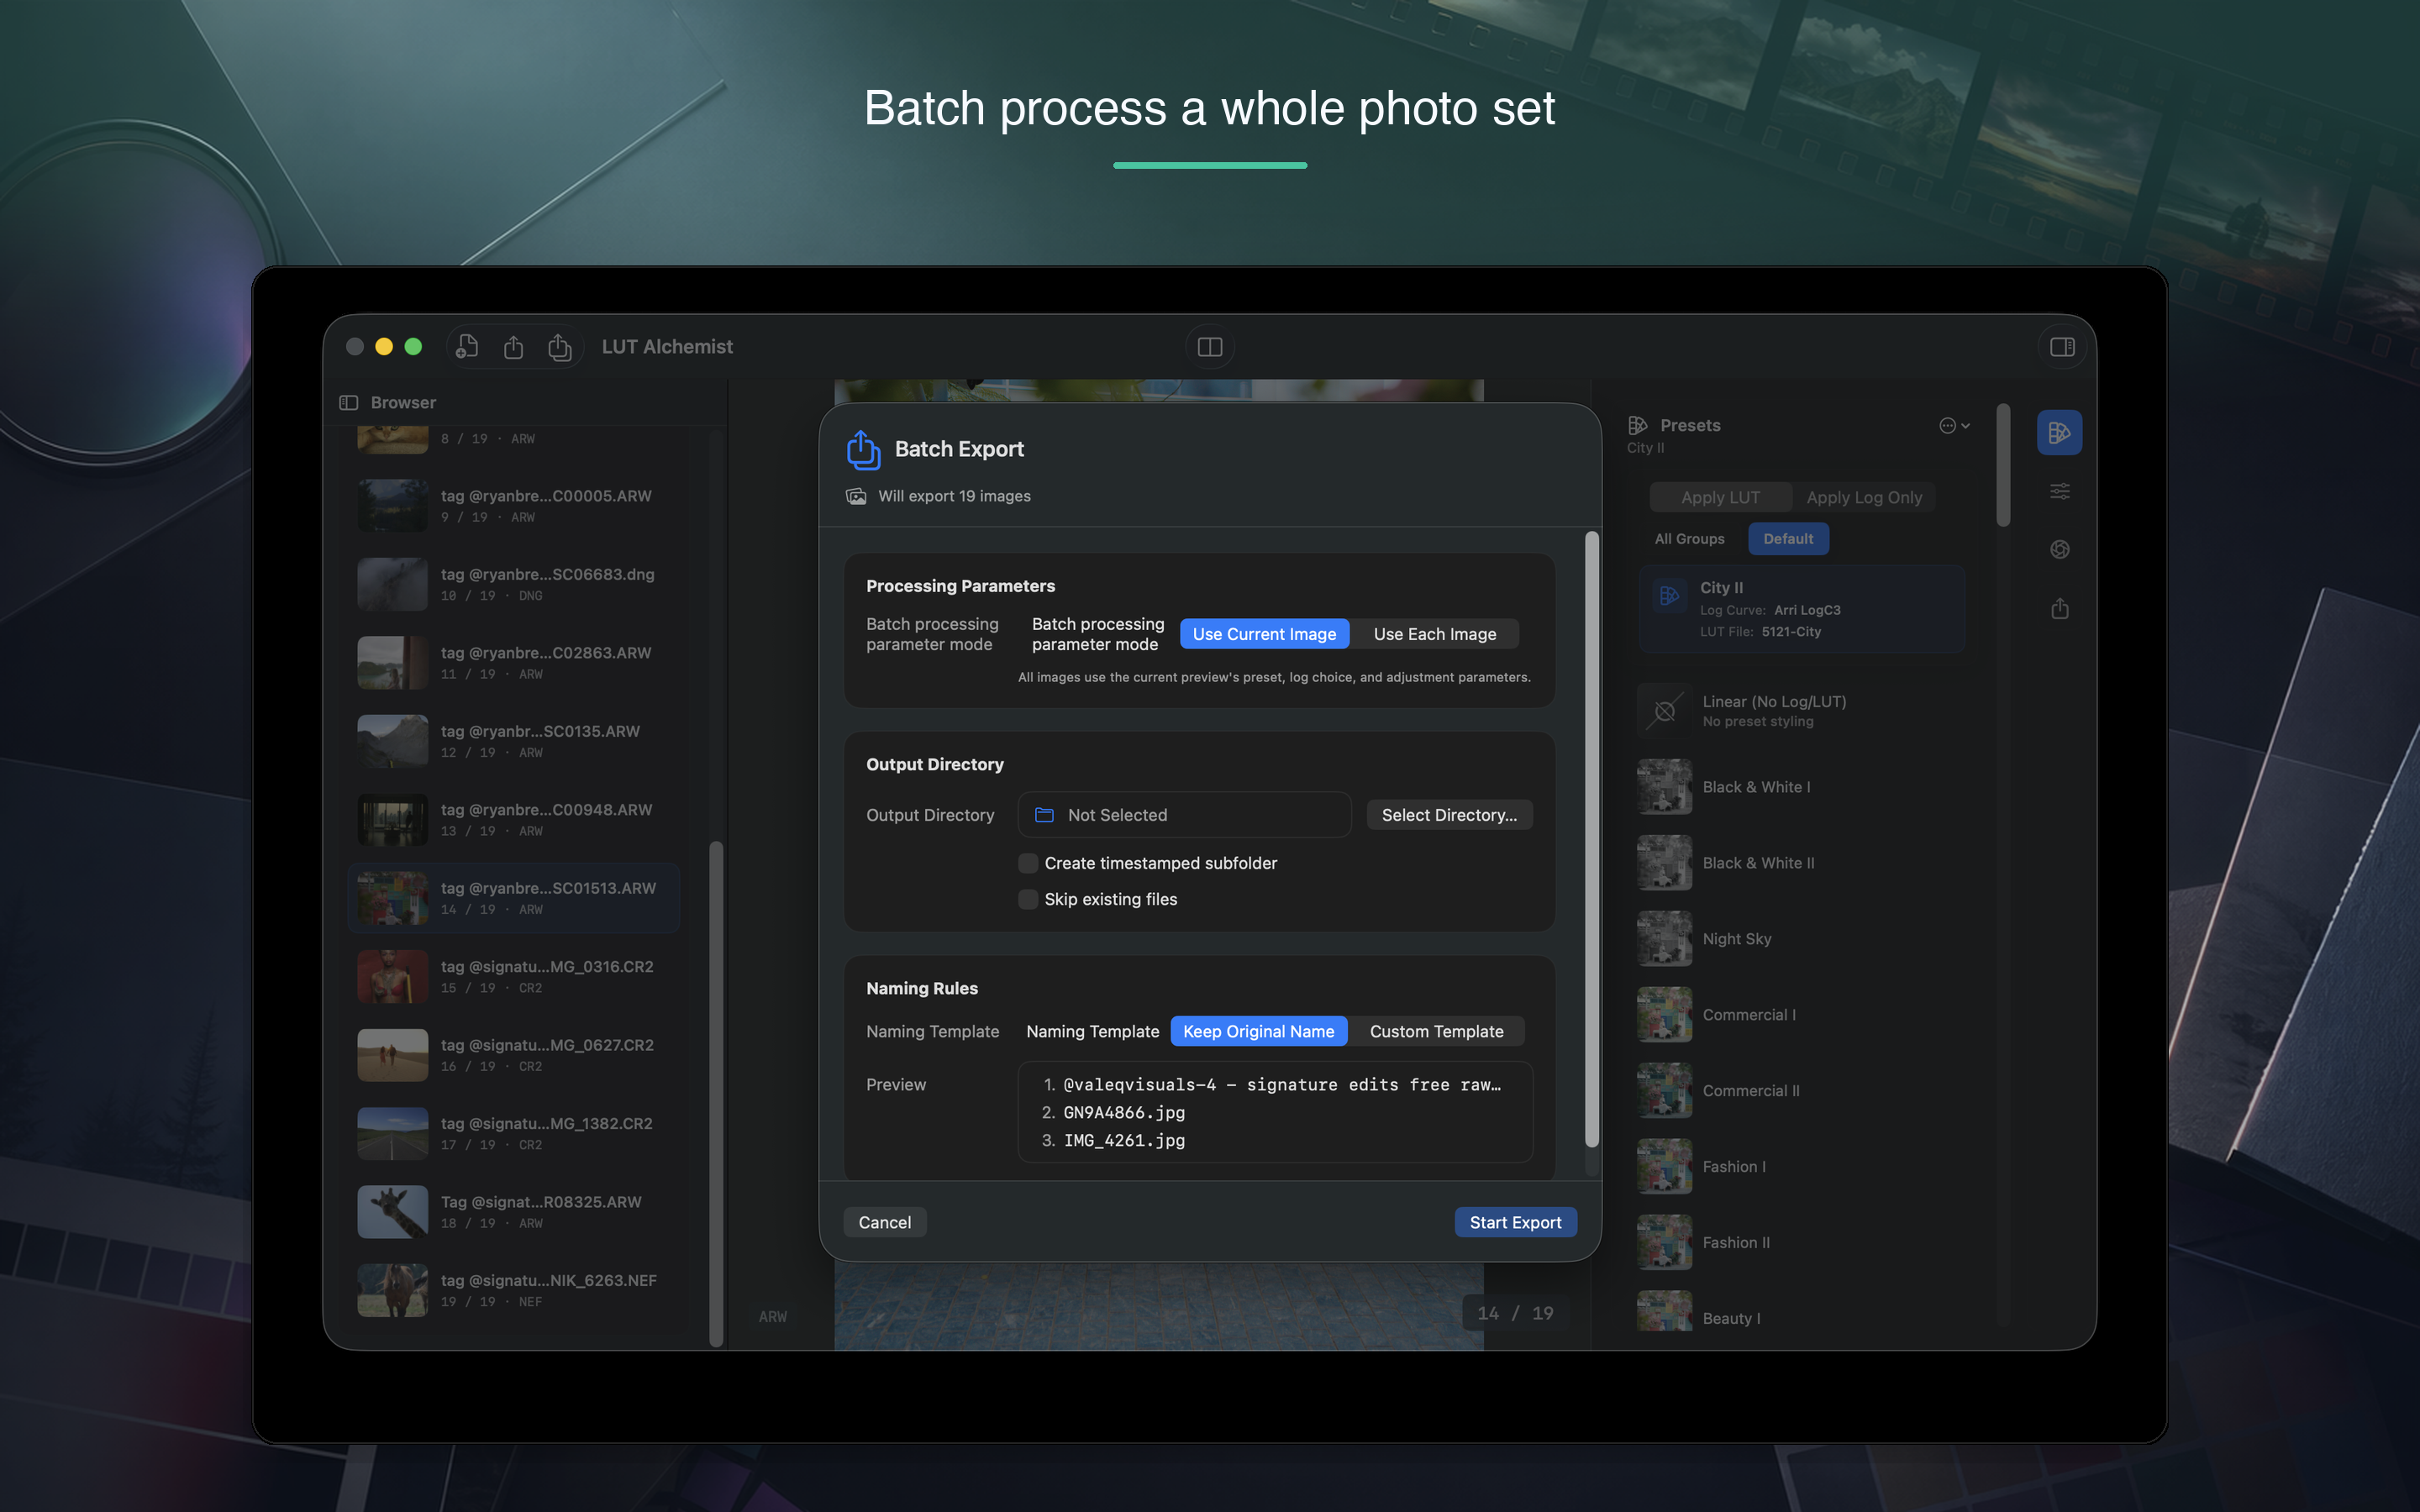Open image Tag @signat...R08325.ARW
Image resolution: width=2420 pixels, height=1512 pixels.
point(513,1212)
